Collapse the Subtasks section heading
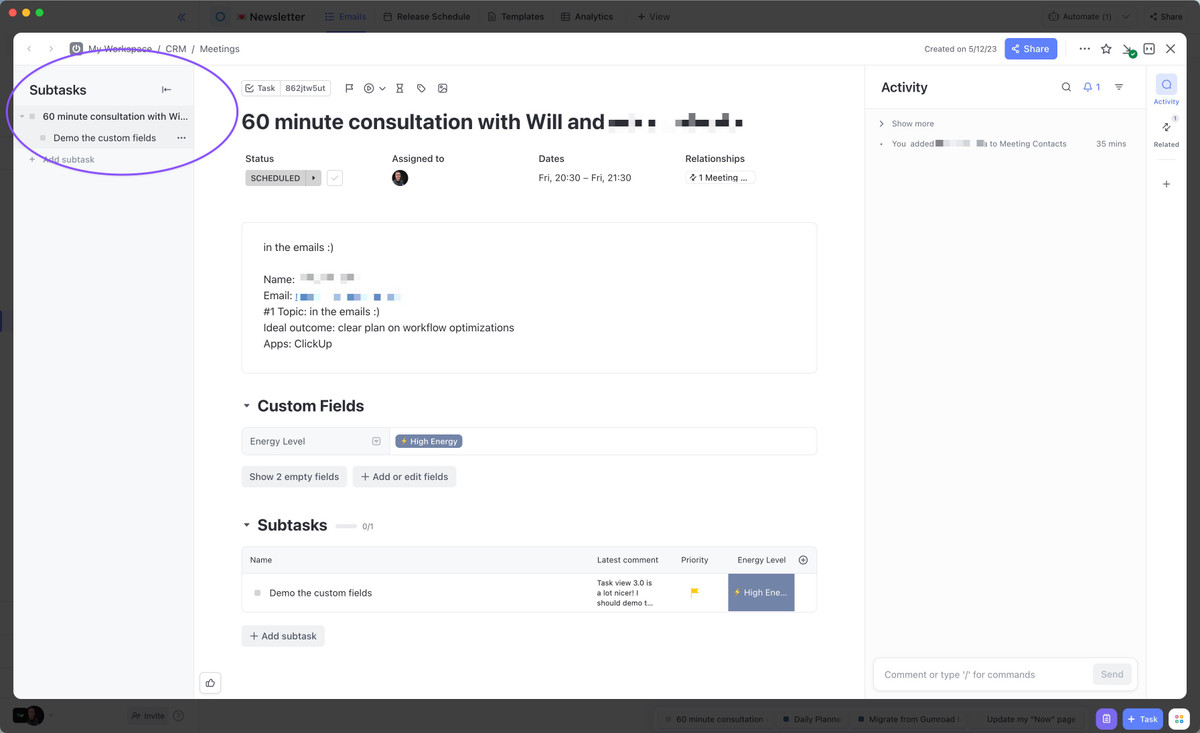Viewport: 1200px width, 733px height. tap(247, 525)
